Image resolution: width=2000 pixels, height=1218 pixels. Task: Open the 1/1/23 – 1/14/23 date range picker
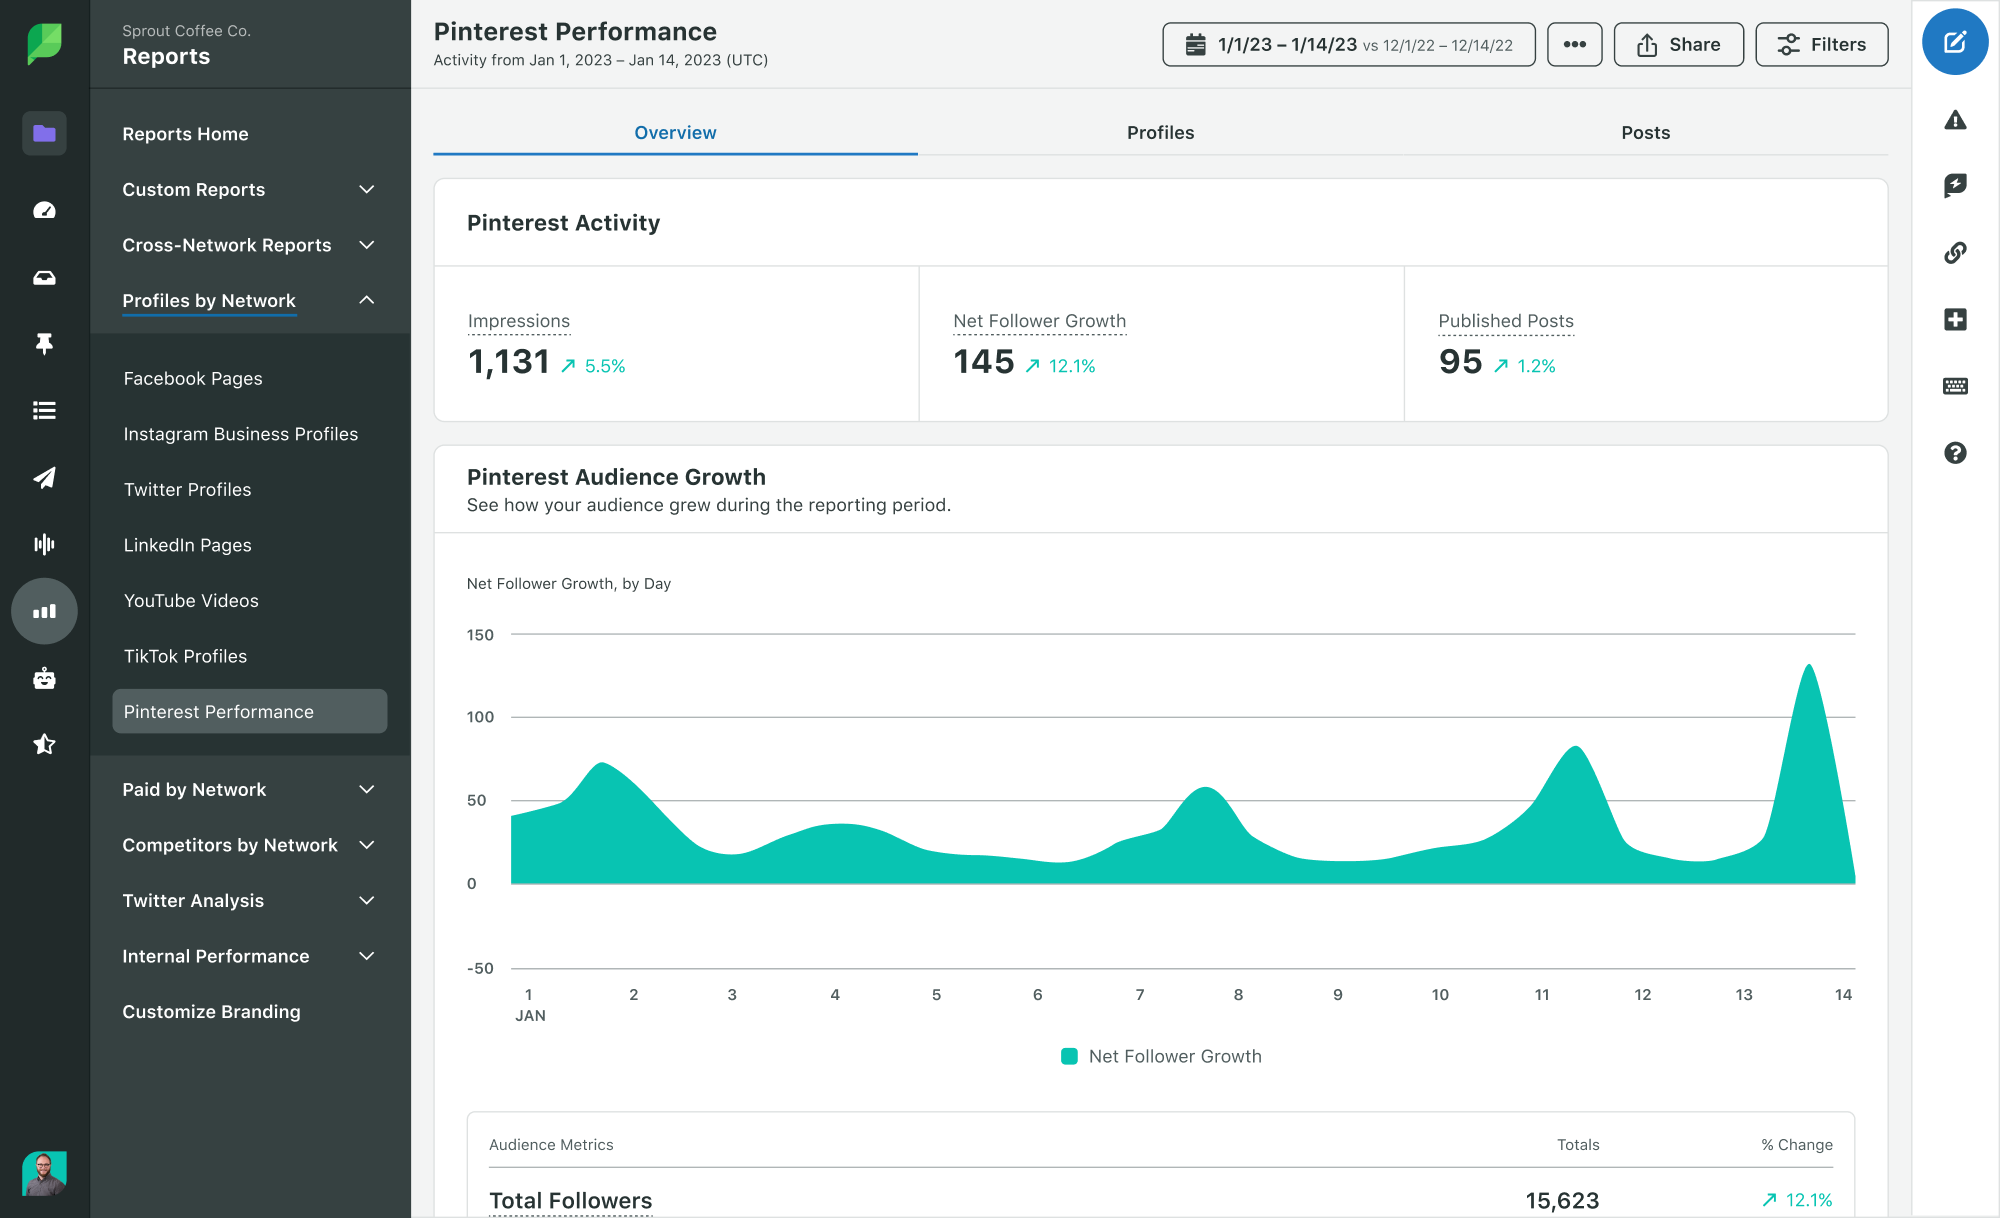pyautogui.click(x=1349, y=44)
